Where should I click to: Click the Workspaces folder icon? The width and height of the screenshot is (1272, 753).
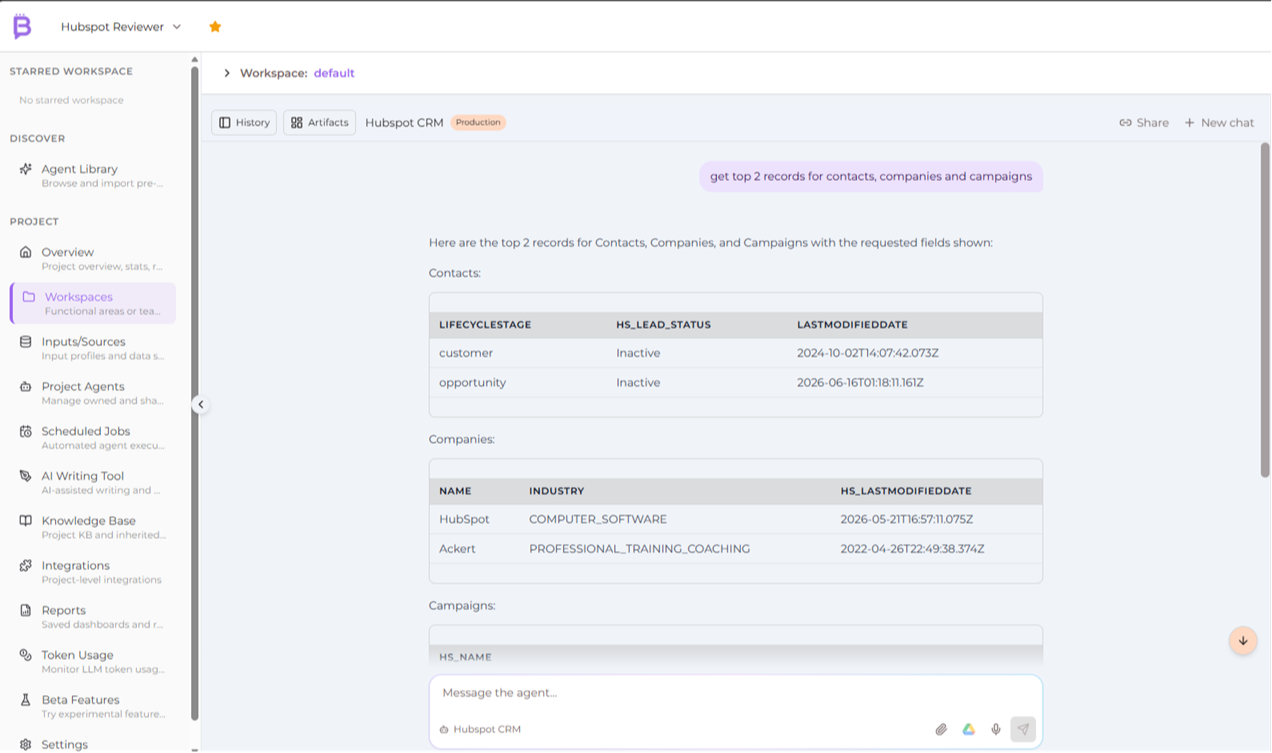coord(29,297)
